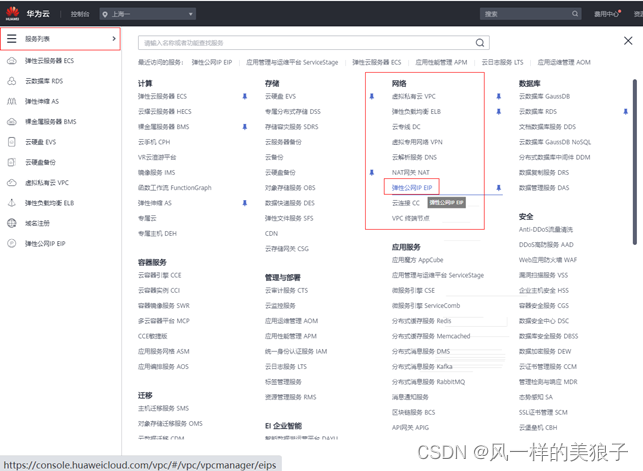Click the service list vertical scrollbar
Viewport: 643px width, 471px height.
[635, 162]
